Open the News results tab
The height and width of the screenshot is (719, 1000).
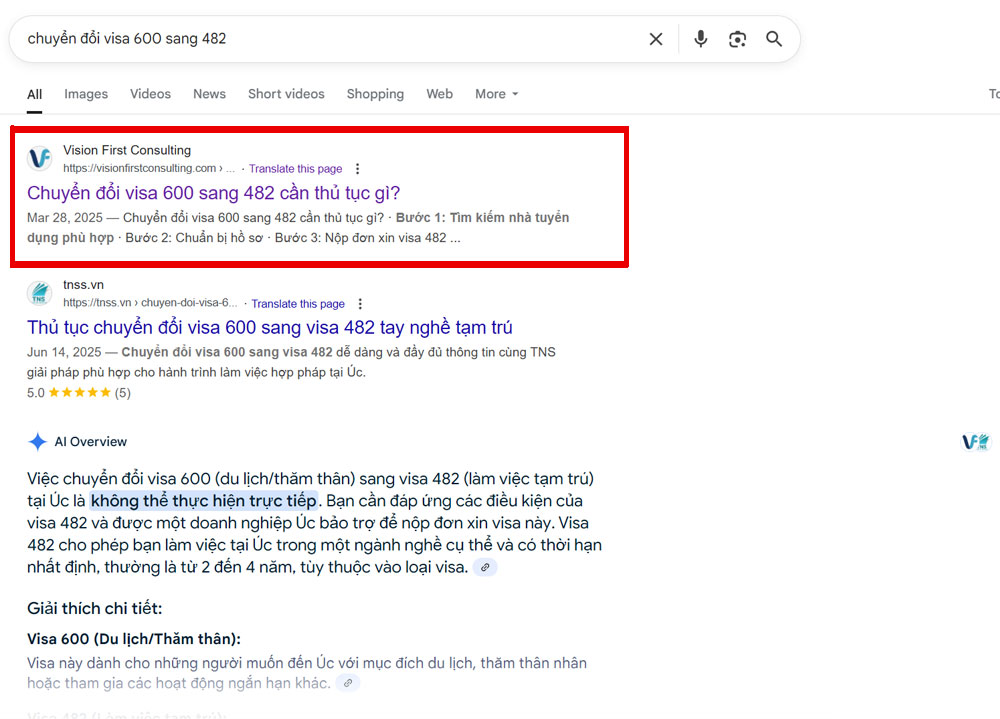pyautogui.click(x=209, y=94)
